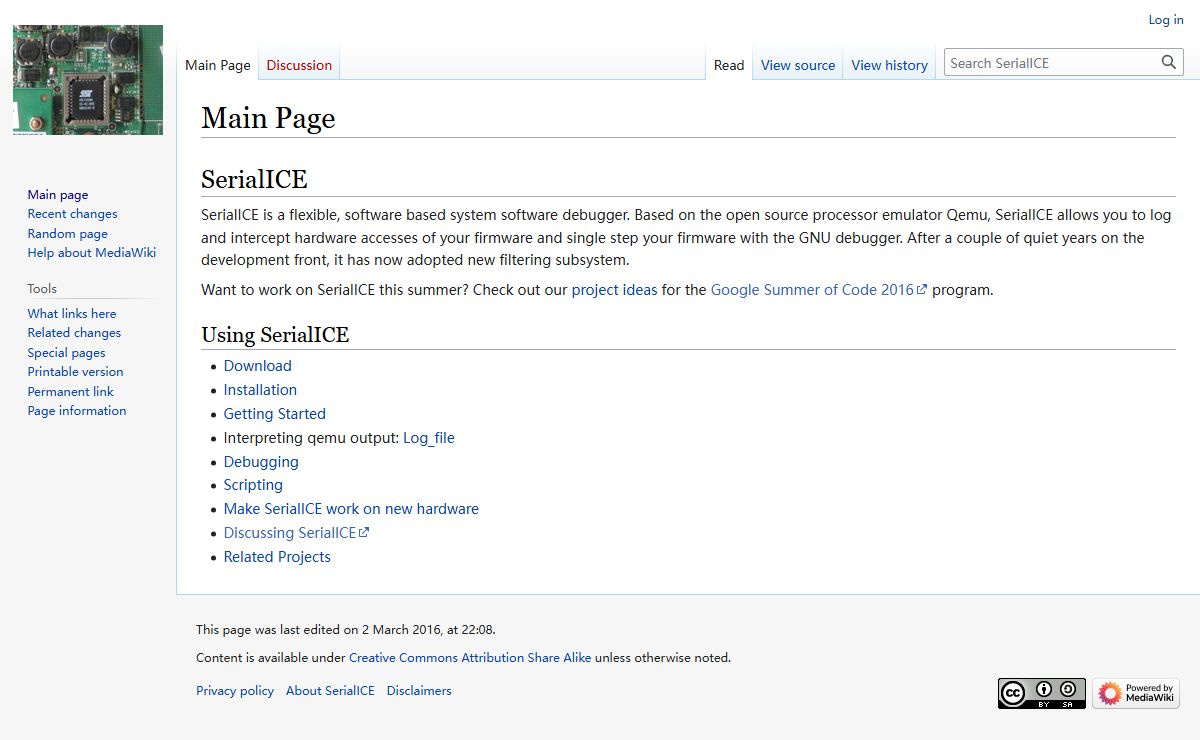Open the About SerialICE footer link
1200x740 pixels.
[330, 691]
